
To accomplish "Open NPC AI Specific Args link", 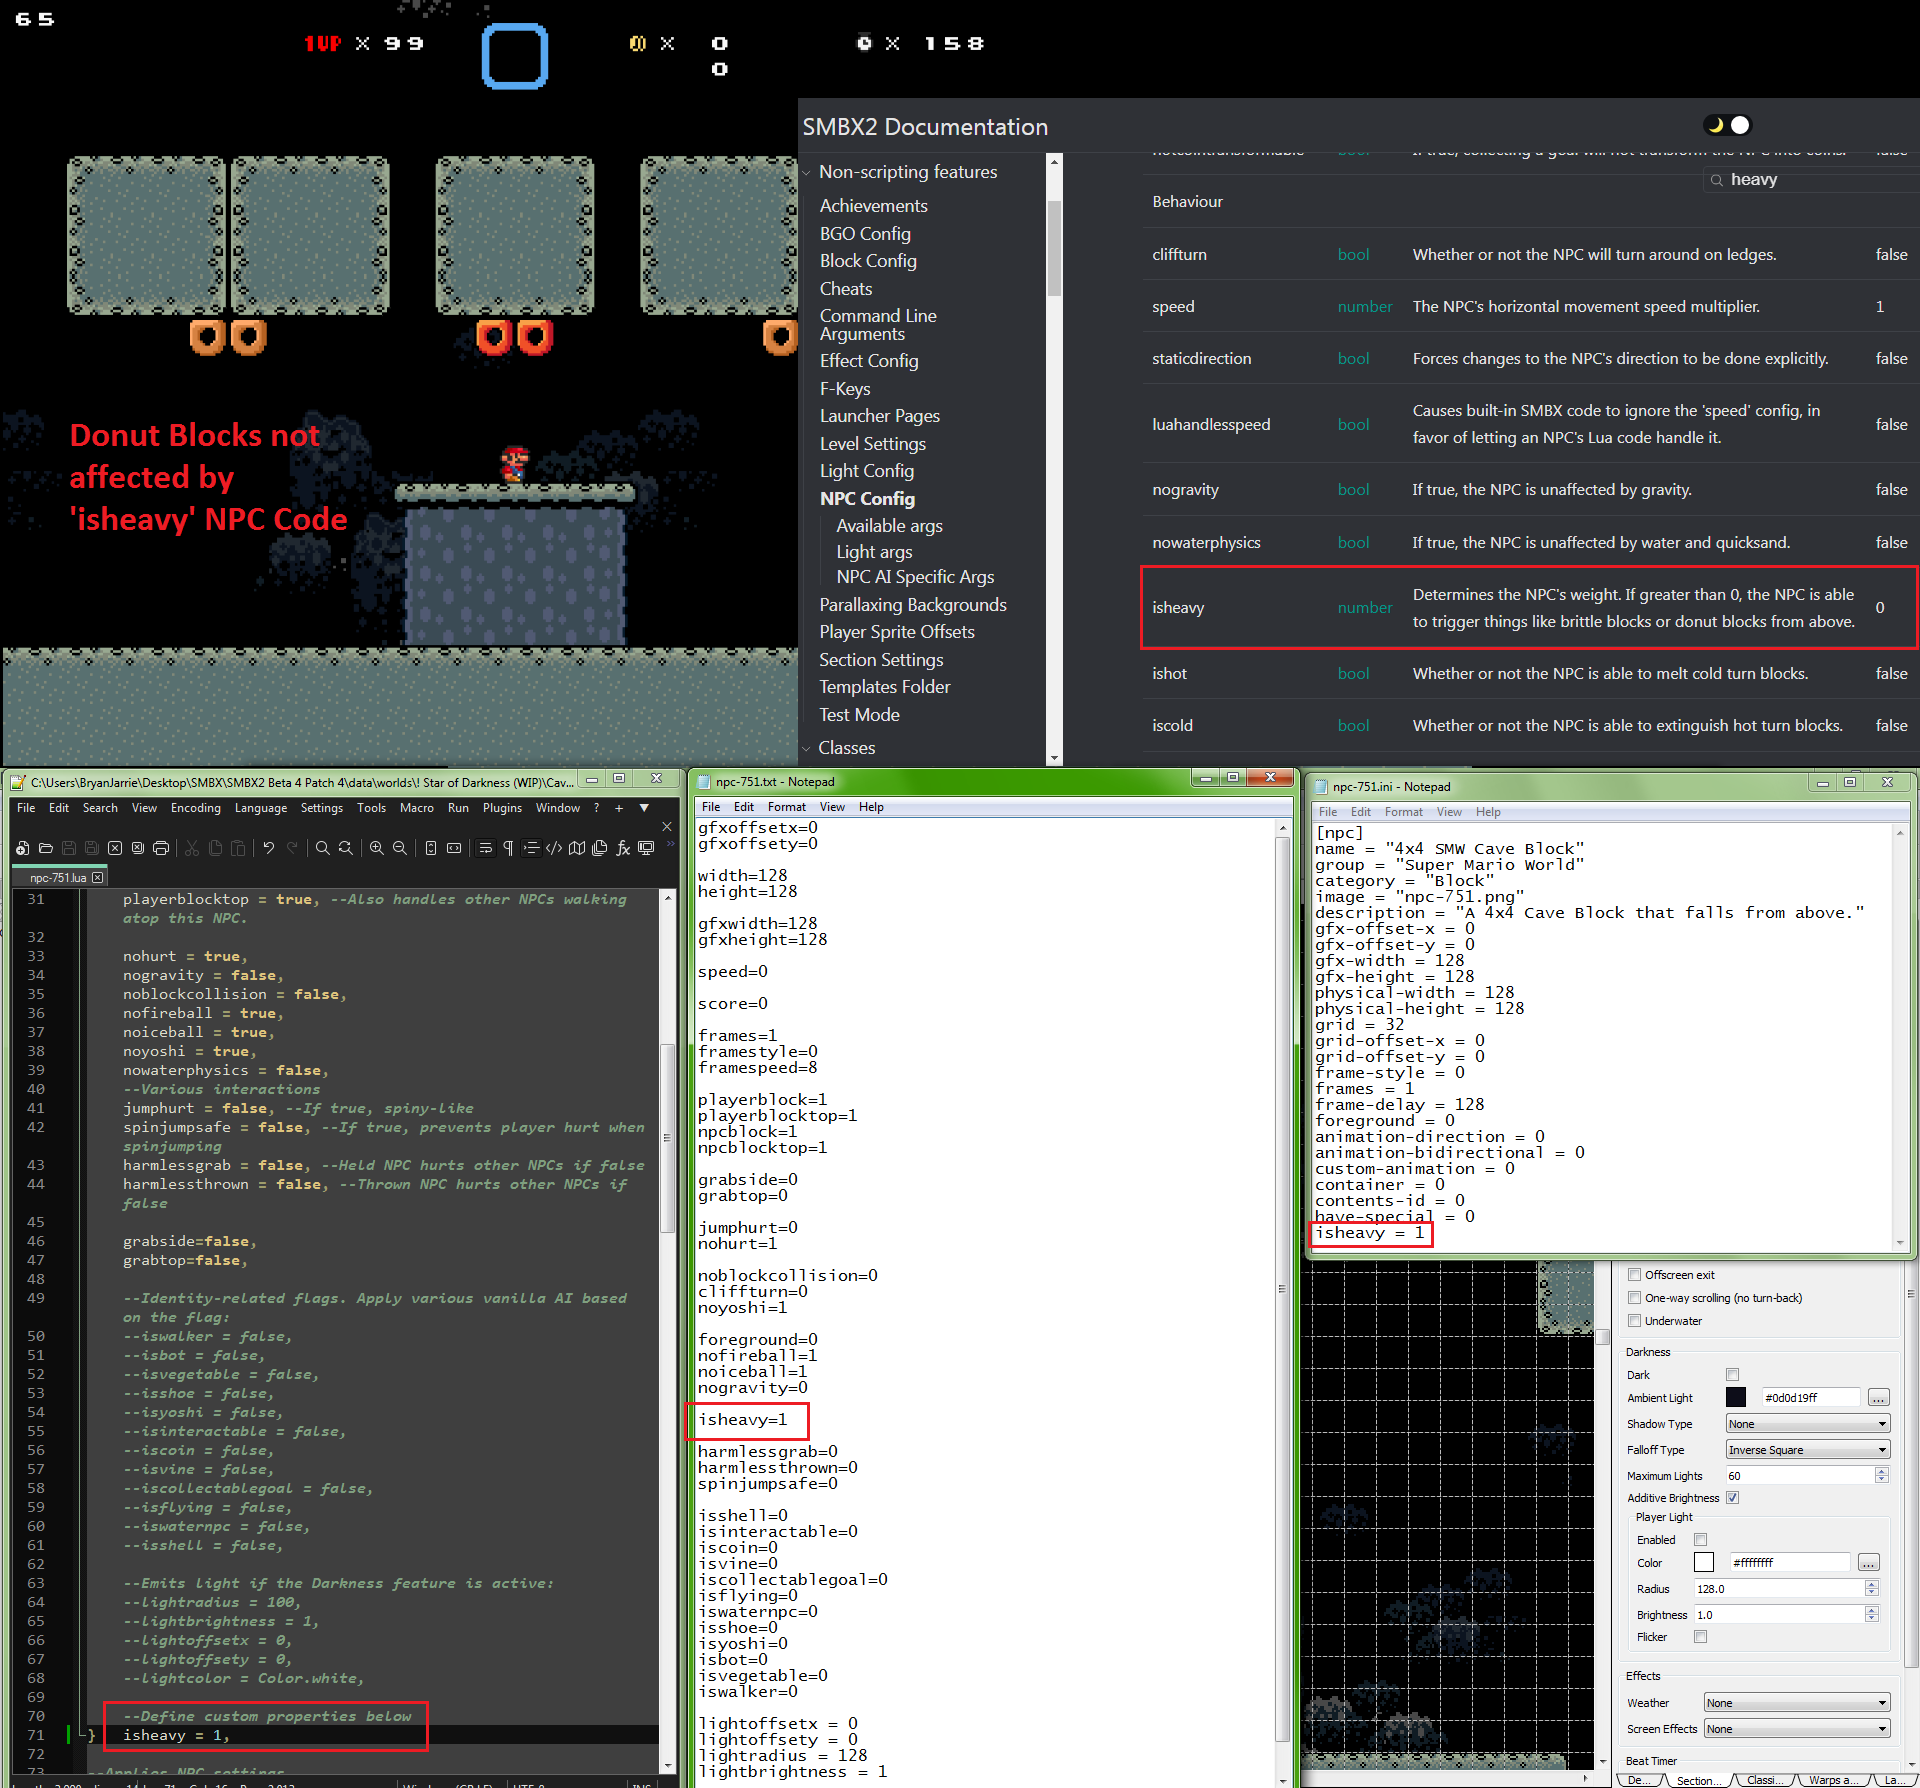I will point(914,577).
